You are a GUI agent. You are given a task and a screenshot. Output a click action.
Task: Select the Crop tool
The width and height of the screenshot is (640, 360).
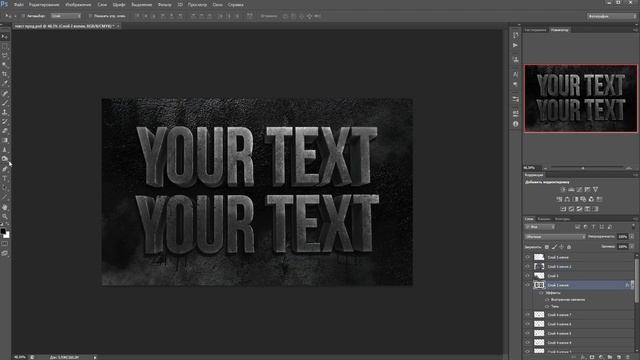(4, 74)
